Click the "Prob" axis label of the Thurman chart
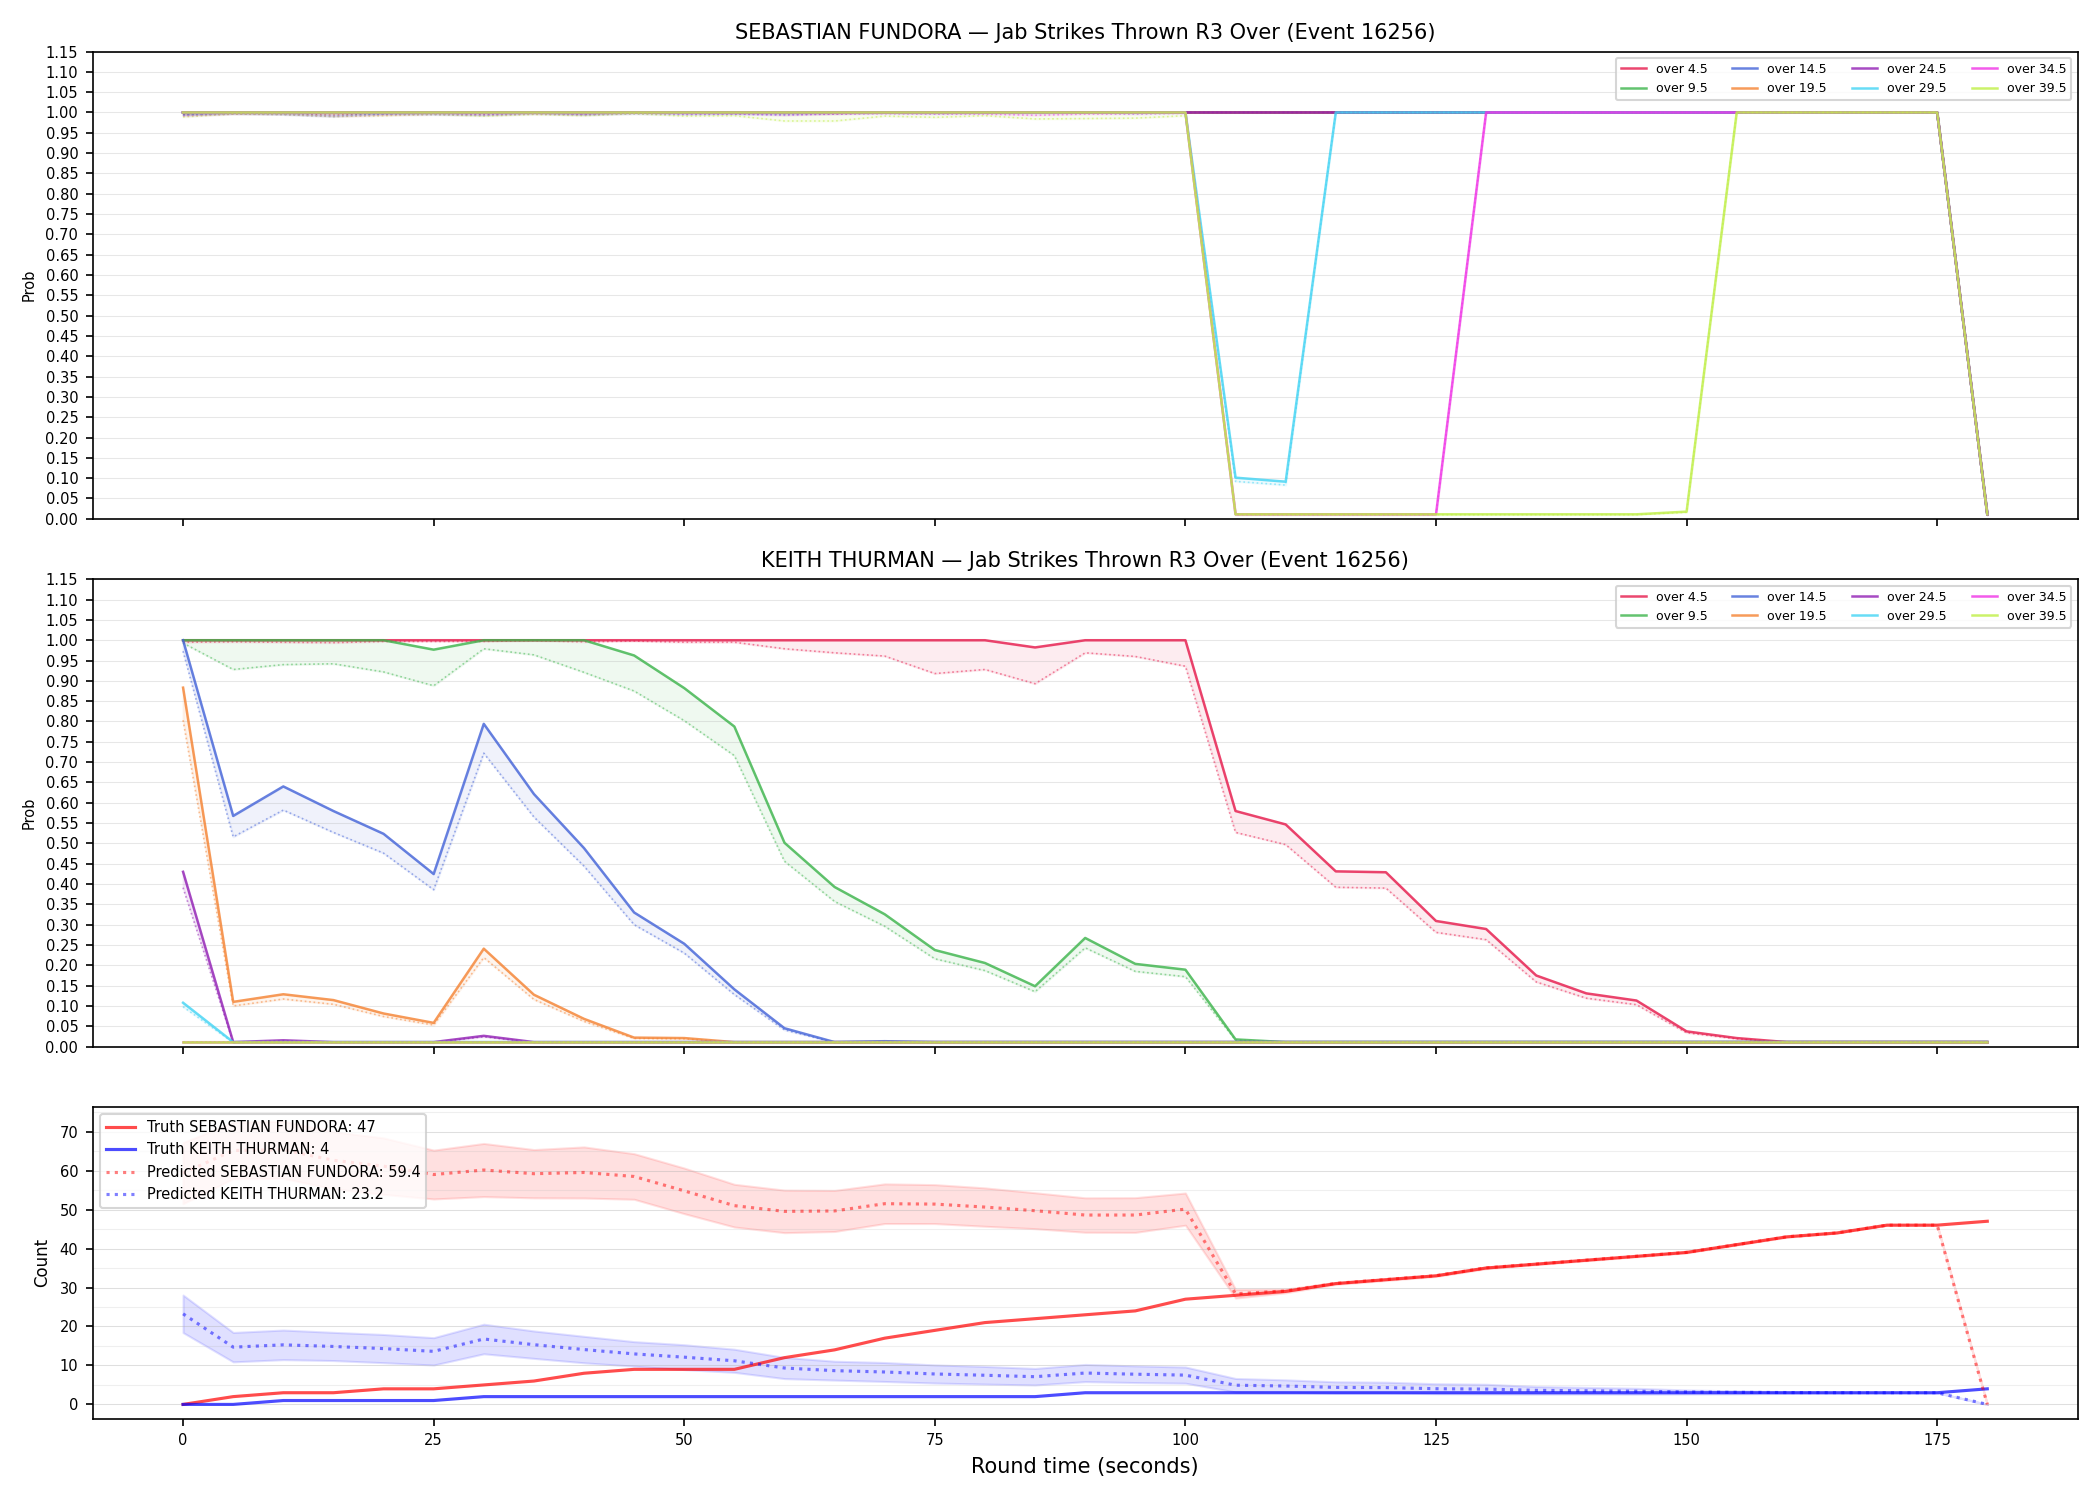Viewport: 2100px width, 1500px height. coord(29,814)
